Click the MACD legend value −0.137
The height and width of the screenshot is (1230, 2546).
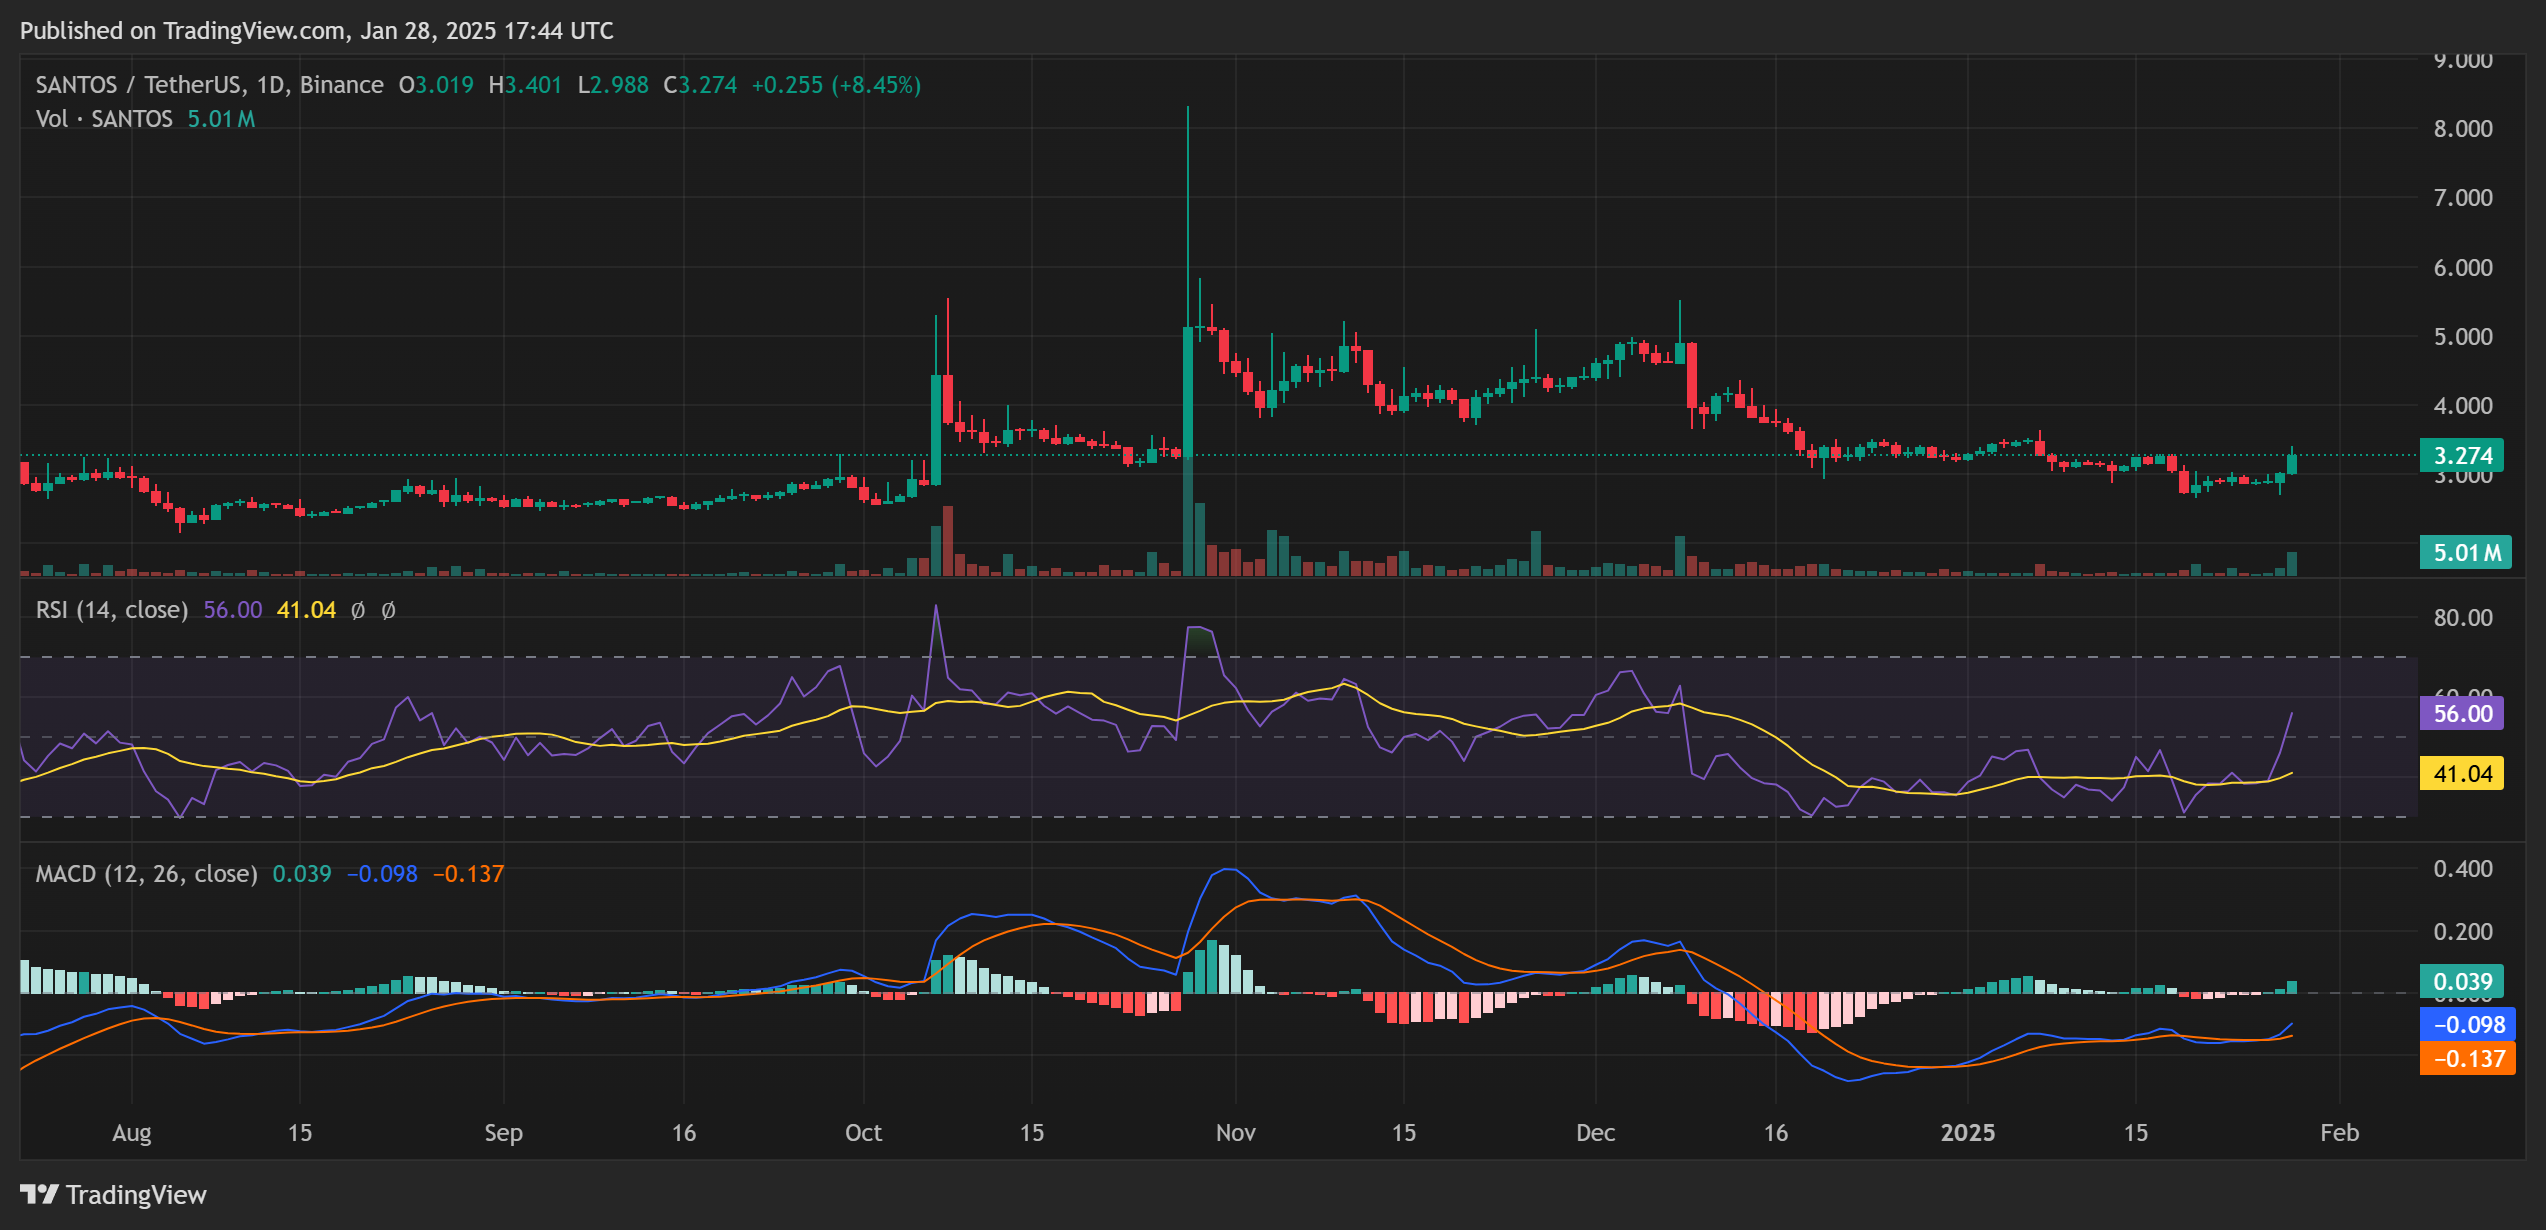[468, 874]
